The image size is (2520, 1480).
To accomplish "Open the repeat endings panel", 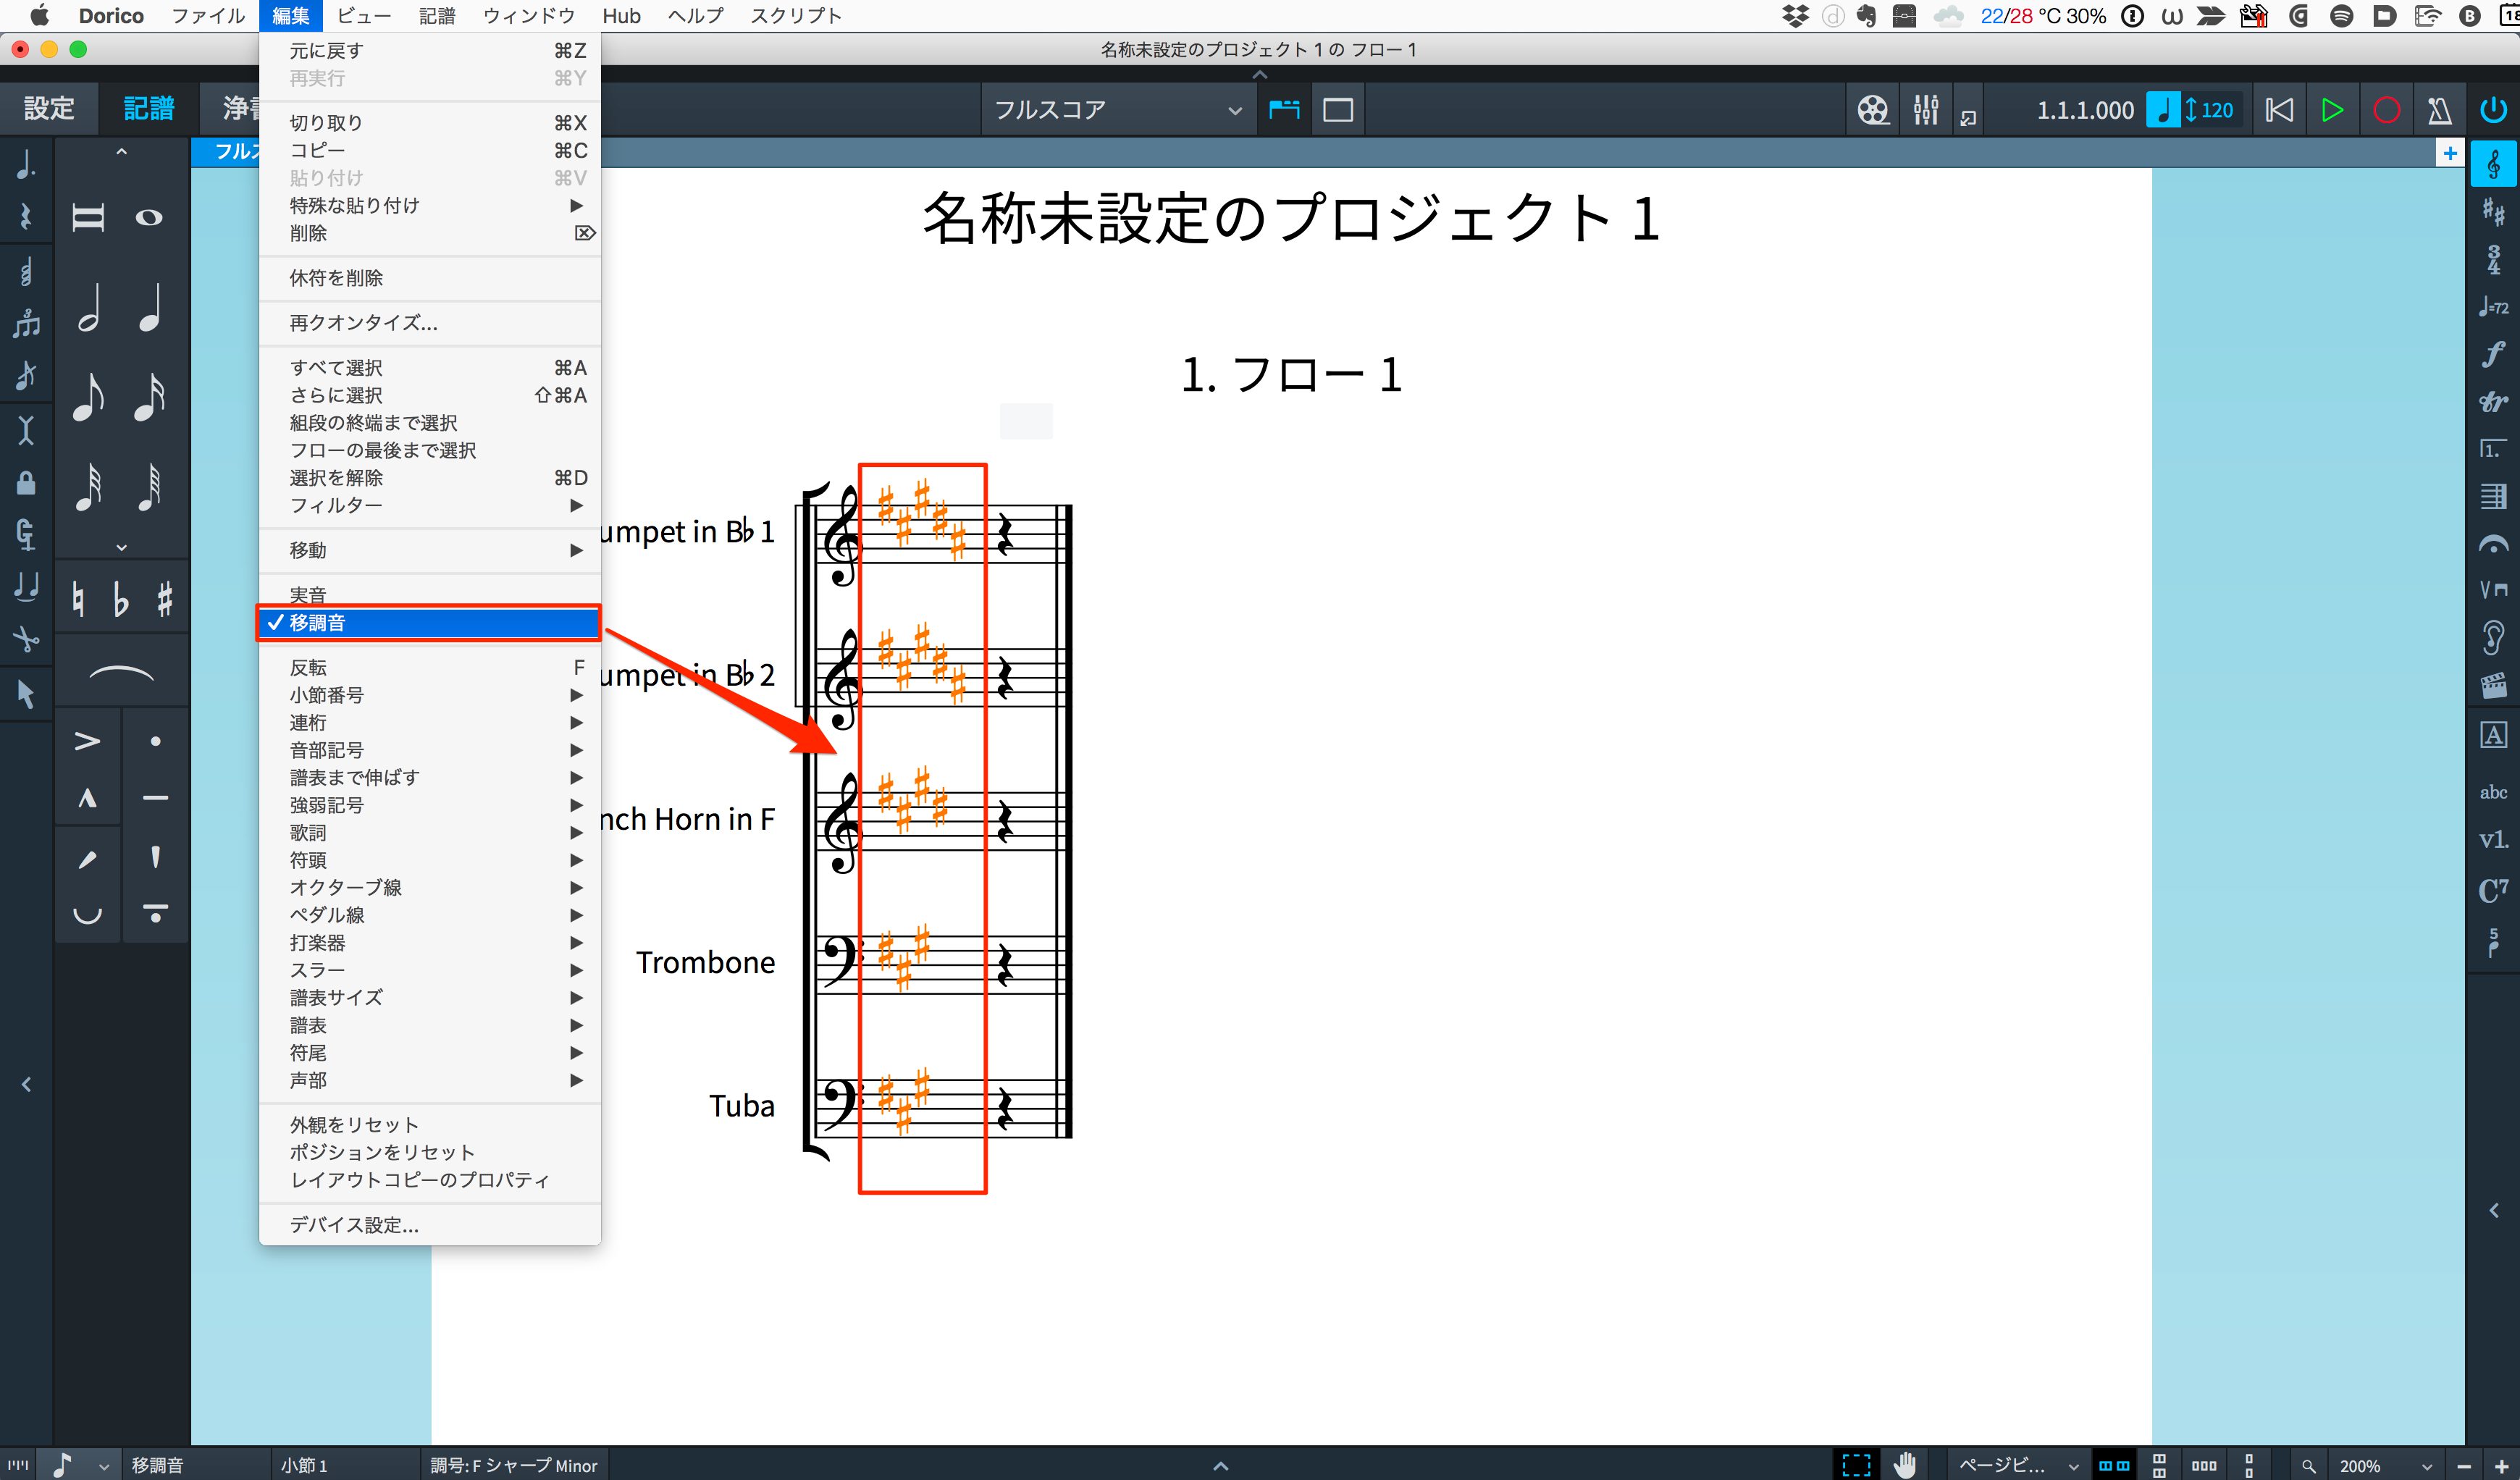I will click(x=2493, y=449).
